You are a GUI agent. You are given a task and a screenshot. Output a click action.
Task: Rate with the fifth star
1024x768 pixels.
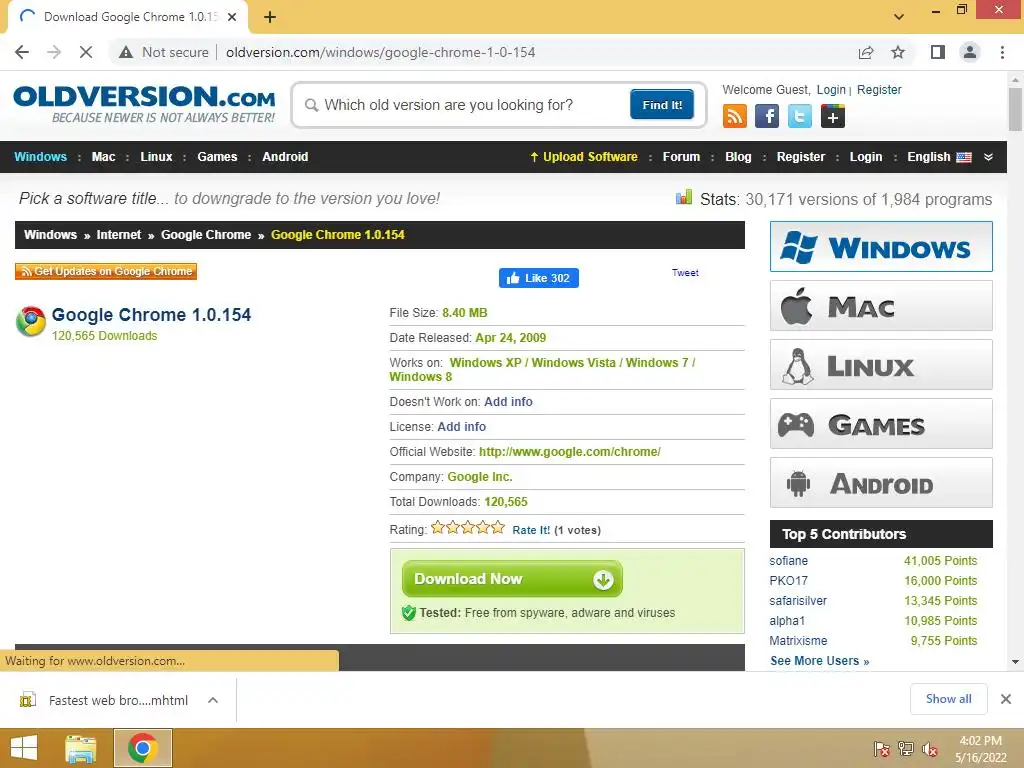click(x=498, y=527)
